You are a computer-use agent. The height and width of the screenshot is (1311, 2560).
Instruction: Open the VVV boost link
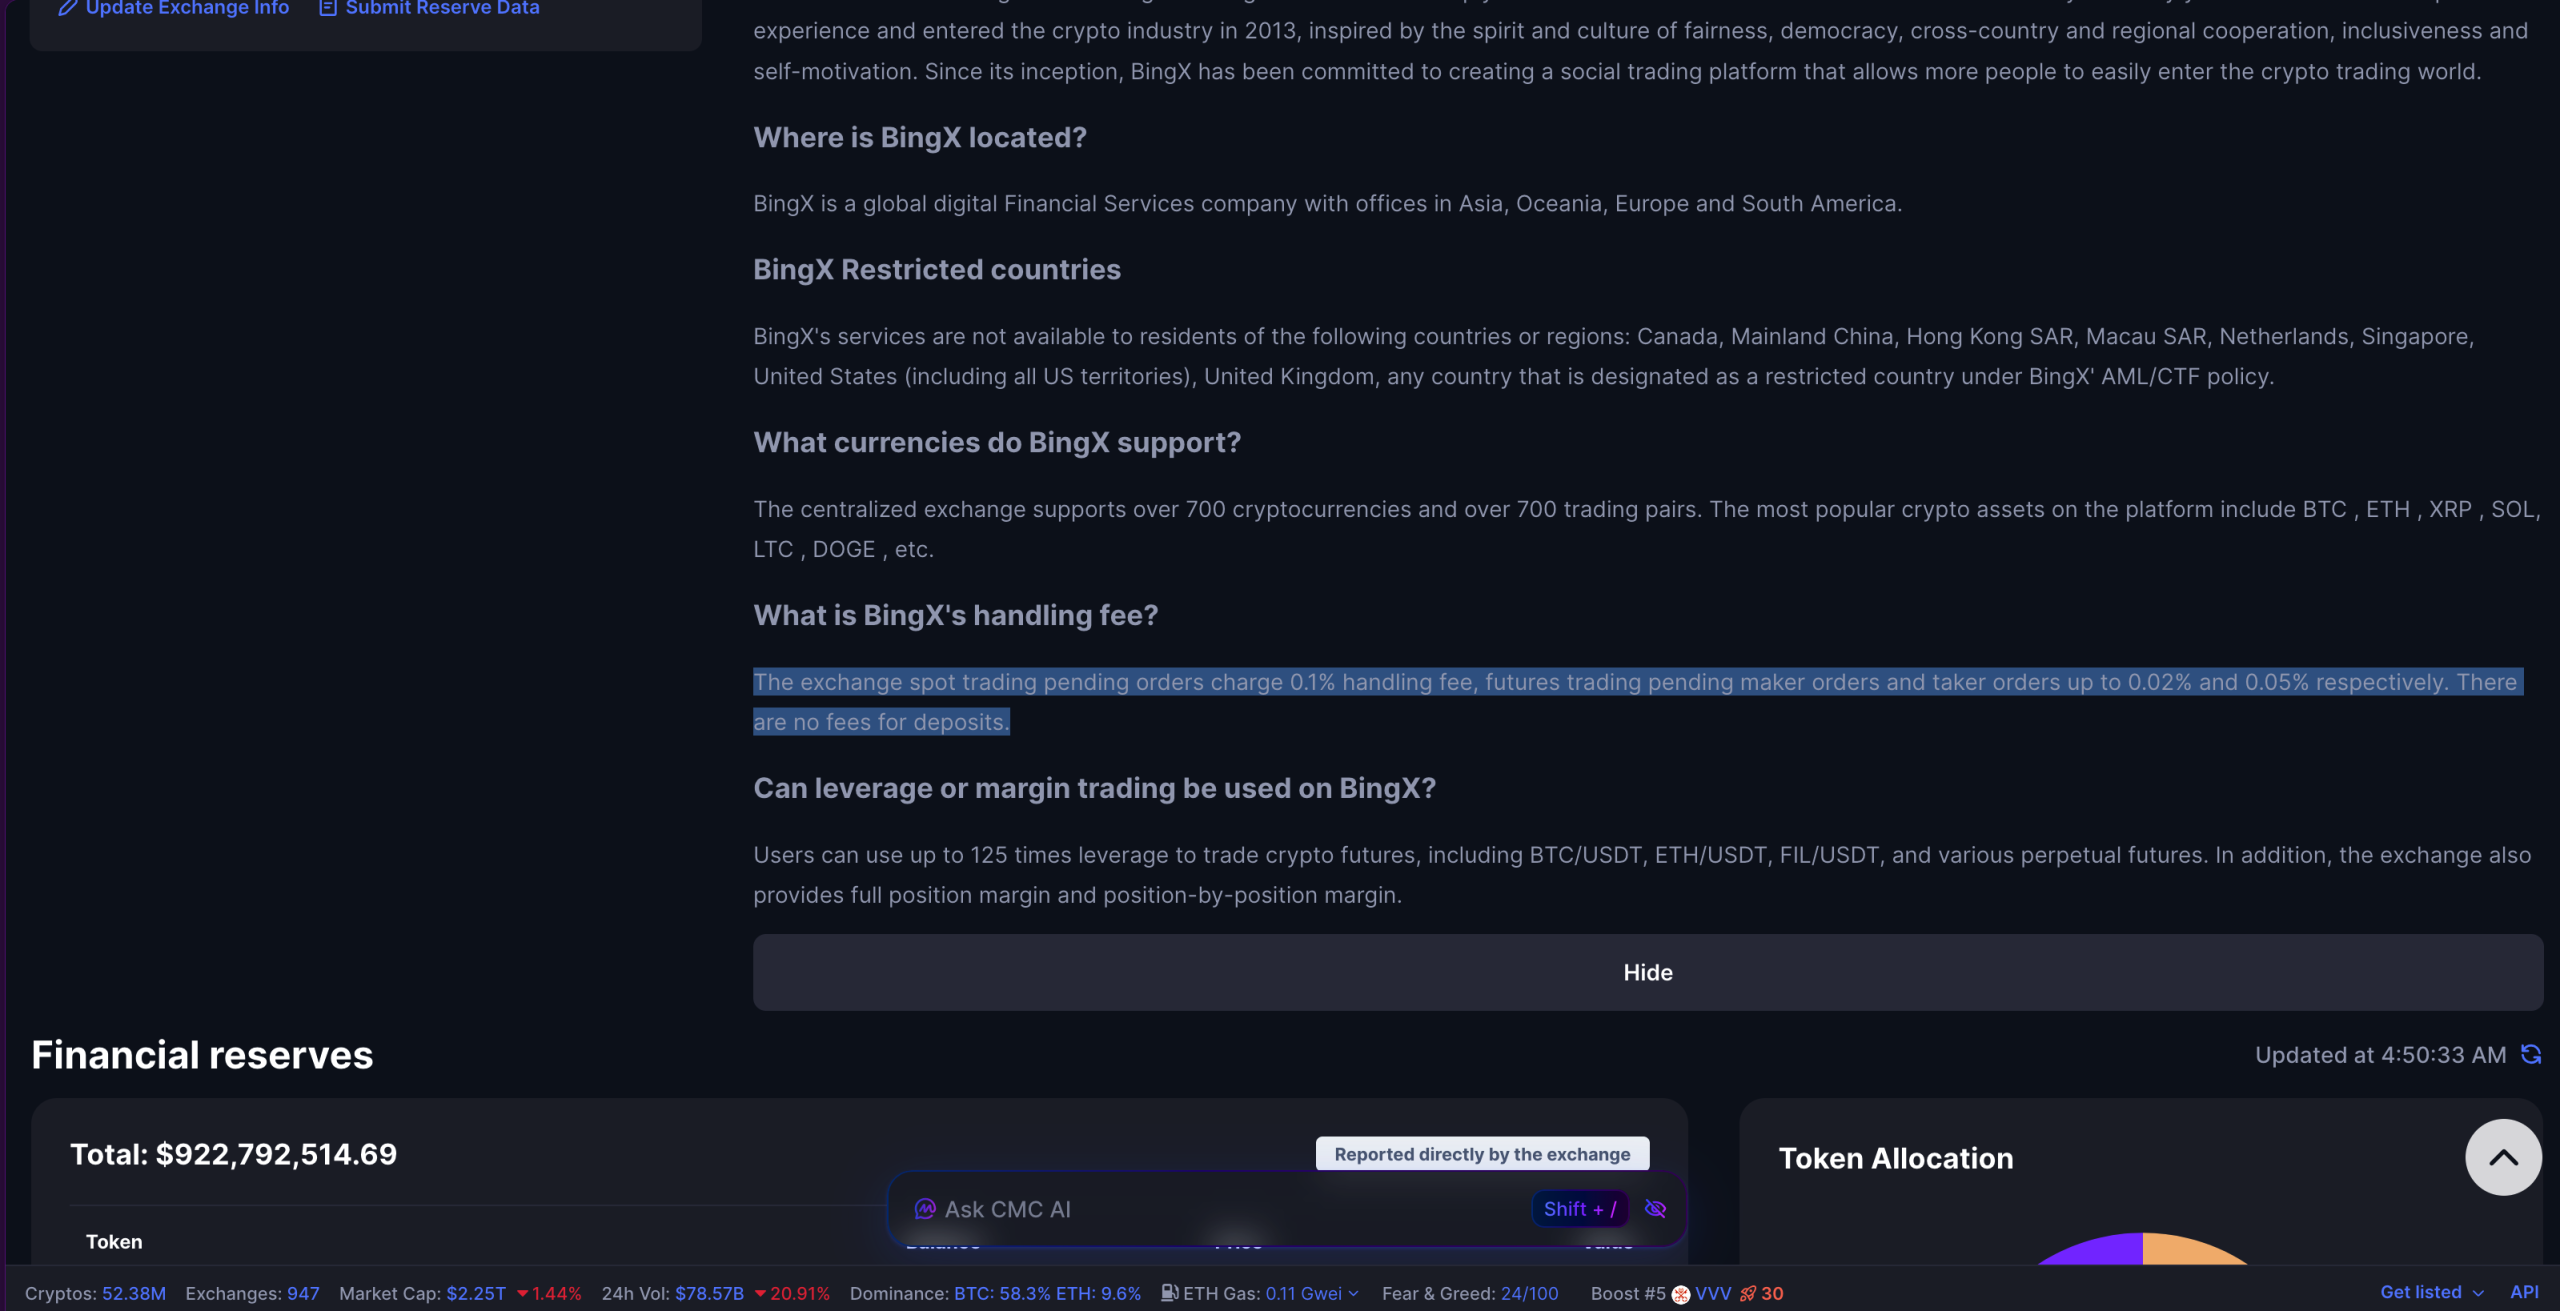click(x=1713, y=1293)
